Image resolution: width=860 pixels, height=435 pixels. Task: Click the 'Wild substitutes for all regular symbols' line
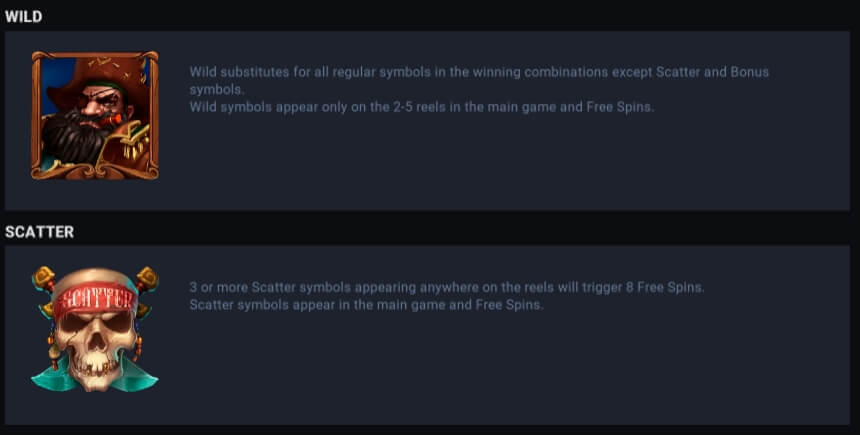click(x=479, y=72)
